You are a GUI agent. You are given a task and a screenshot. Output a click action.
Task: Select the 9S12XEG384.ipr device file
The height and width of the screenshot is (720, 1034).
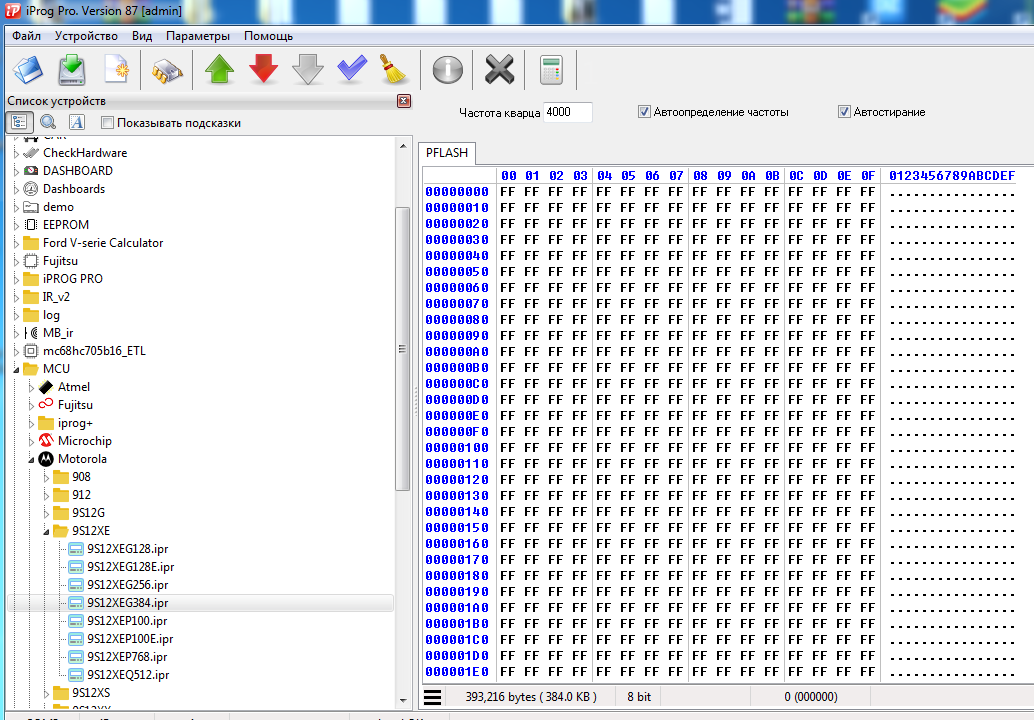point(127,603)
